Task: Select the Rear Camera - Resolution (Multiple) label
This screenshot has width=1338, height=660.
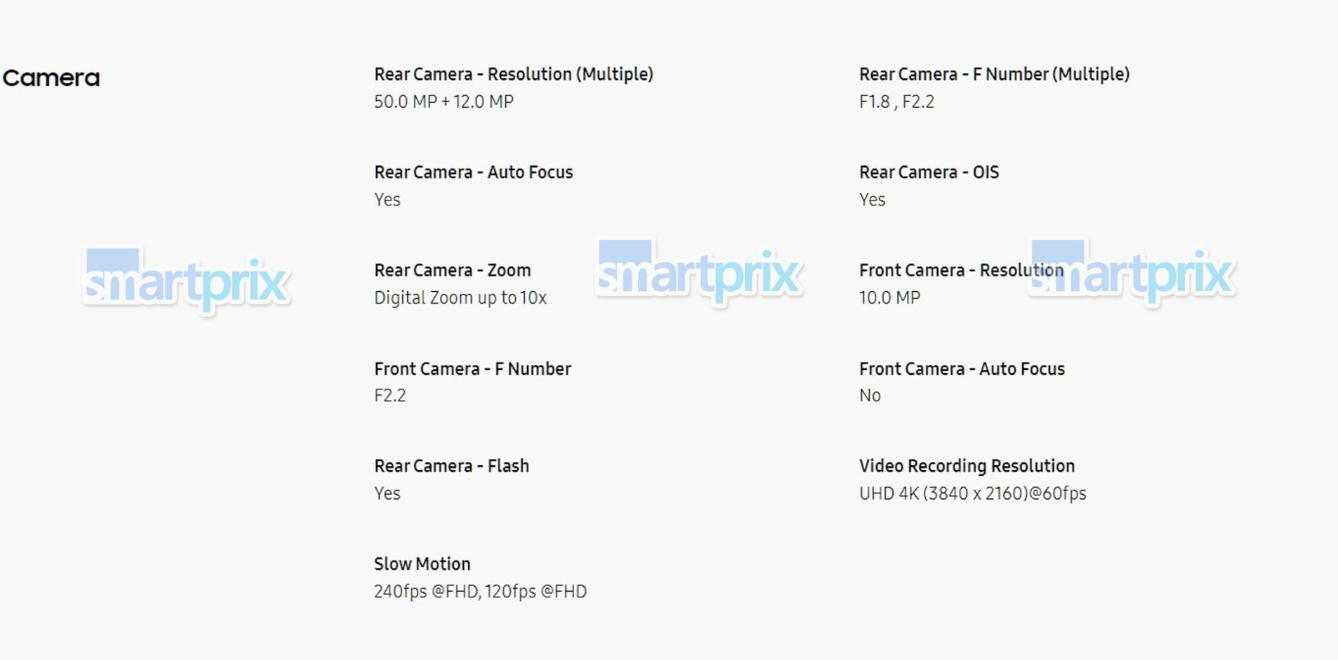Action: (513, 74)
